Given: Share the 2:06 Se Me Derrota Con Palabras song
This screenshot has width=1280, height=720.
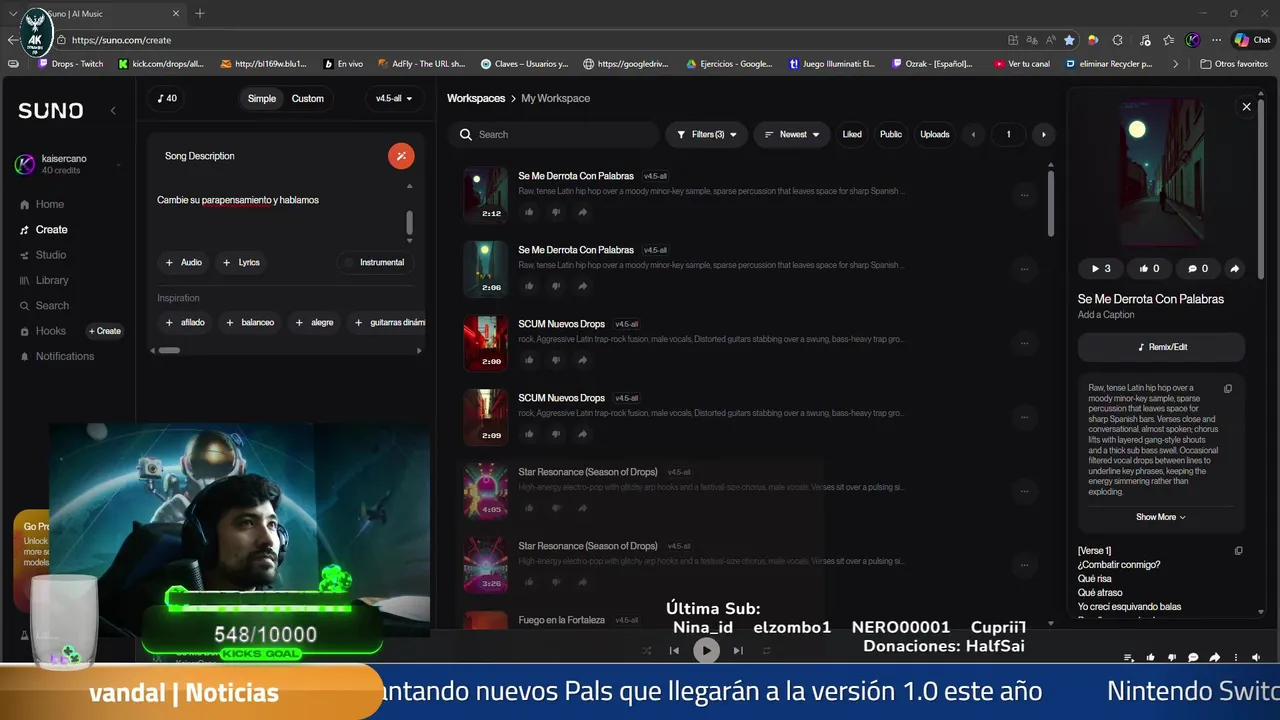Looking at the screenshot, I should 583,286.
